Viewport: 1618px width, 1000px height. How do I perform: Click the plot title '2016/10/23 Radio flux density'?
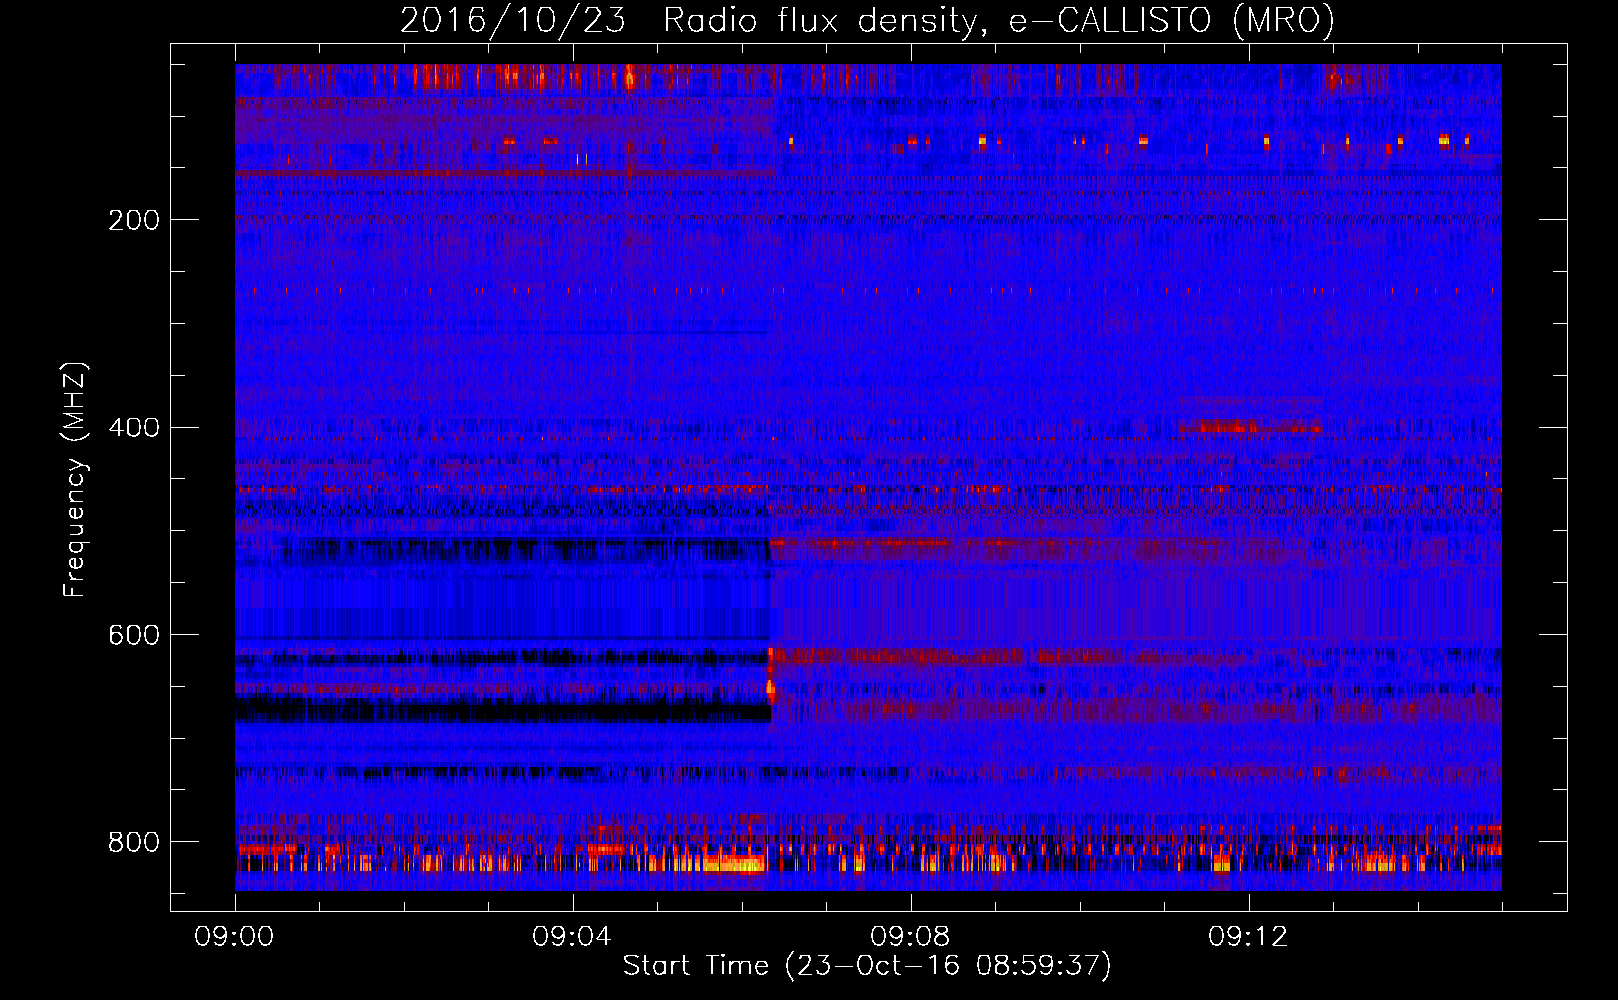point(867,20)
